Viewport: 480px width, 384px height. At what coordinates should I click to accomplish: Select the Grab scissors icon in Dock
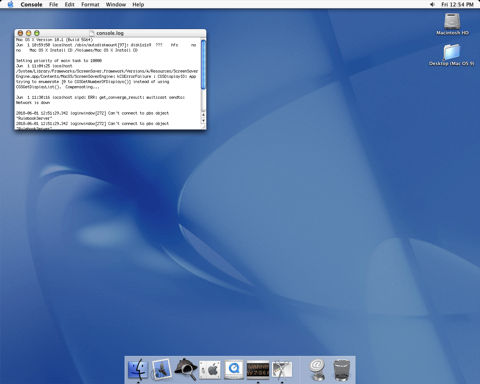click(282, 369)
